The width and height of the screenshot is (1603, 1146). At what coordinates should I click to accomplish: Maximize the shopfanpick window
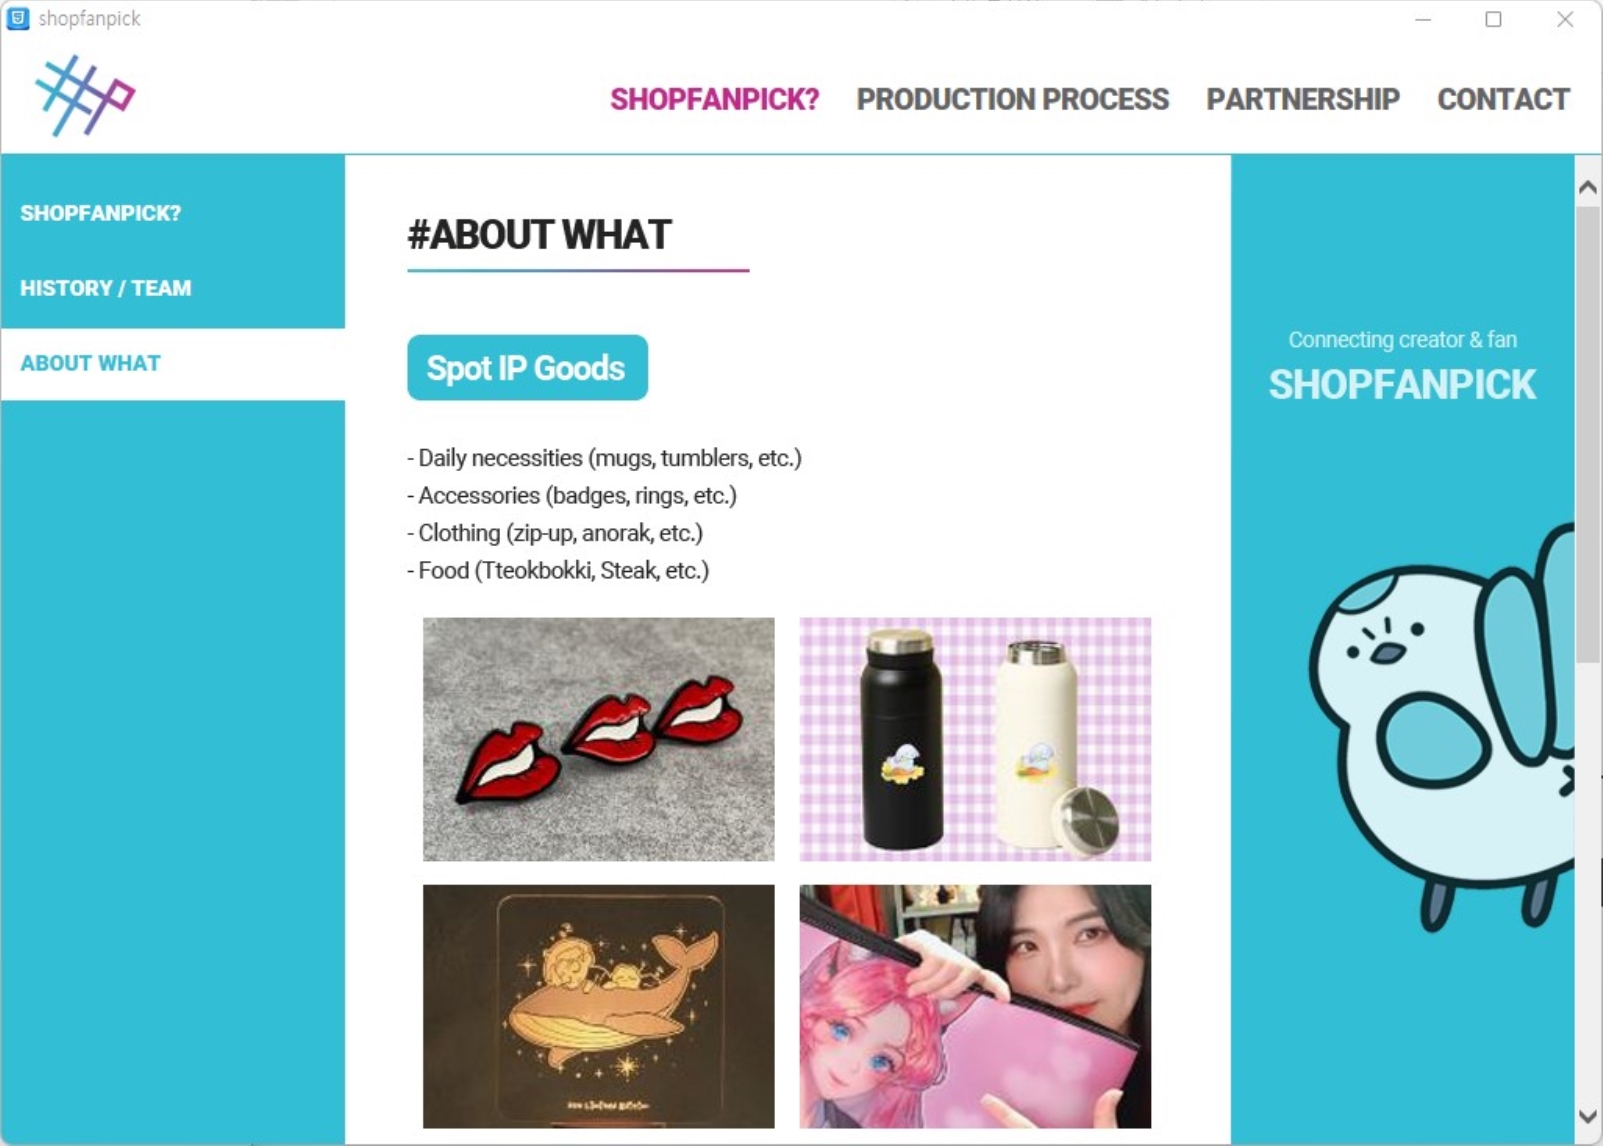(1493, 19)
